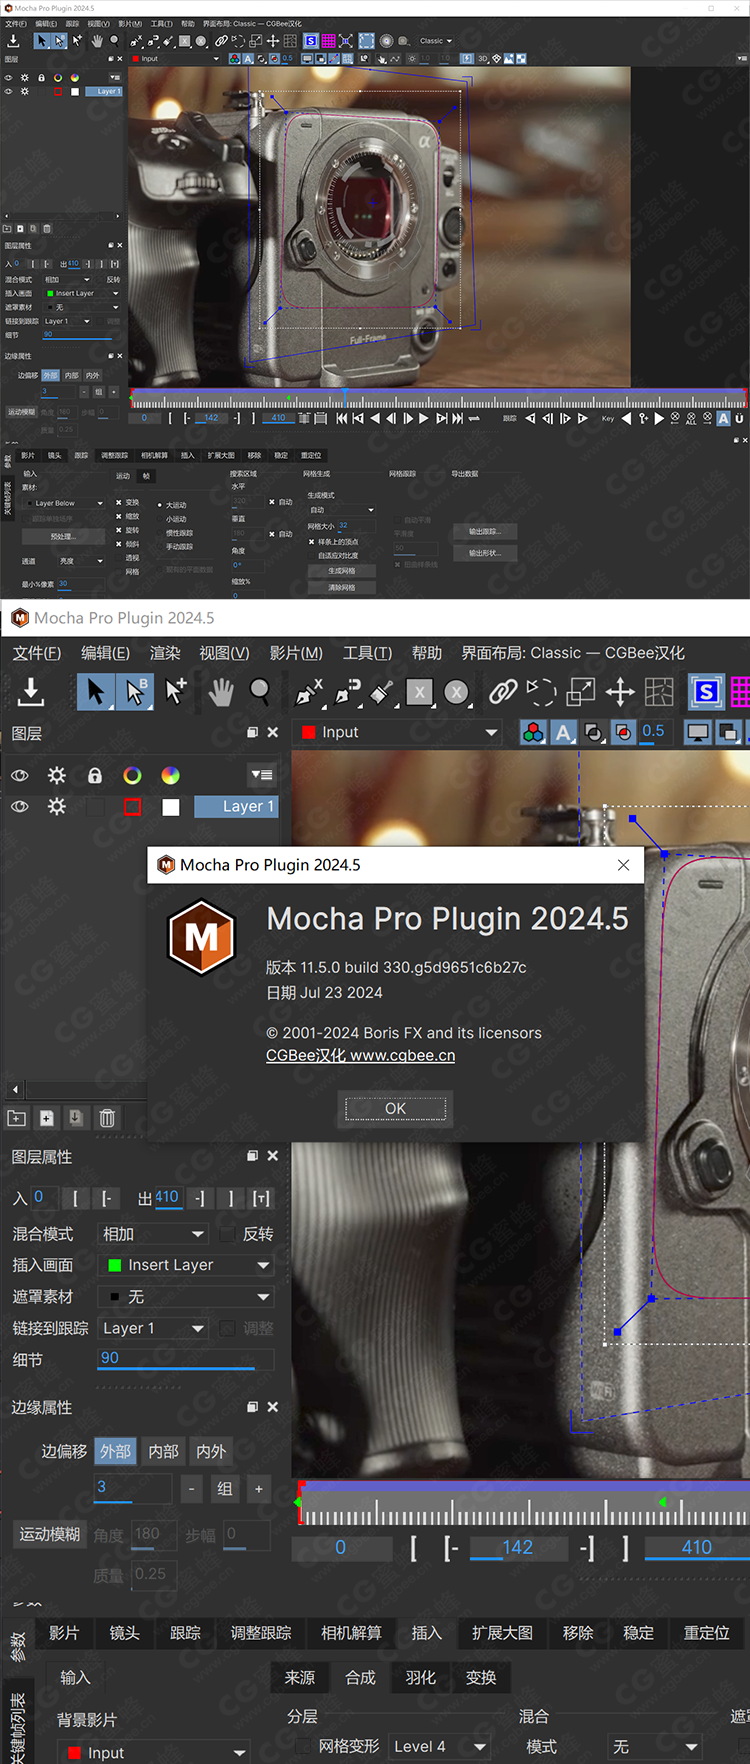Select the add point tool in enlarged toolbar
Screen dimensions: 750x1764
point(176,691)
